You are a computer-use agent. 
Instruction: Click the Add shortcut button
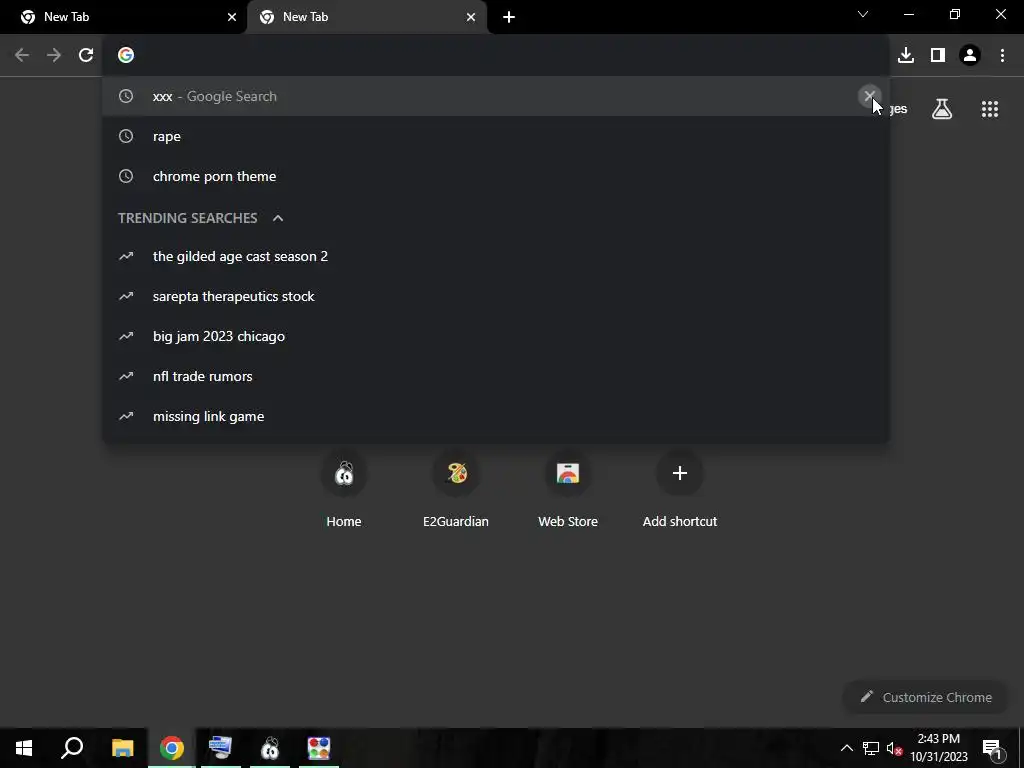(680, 488)
